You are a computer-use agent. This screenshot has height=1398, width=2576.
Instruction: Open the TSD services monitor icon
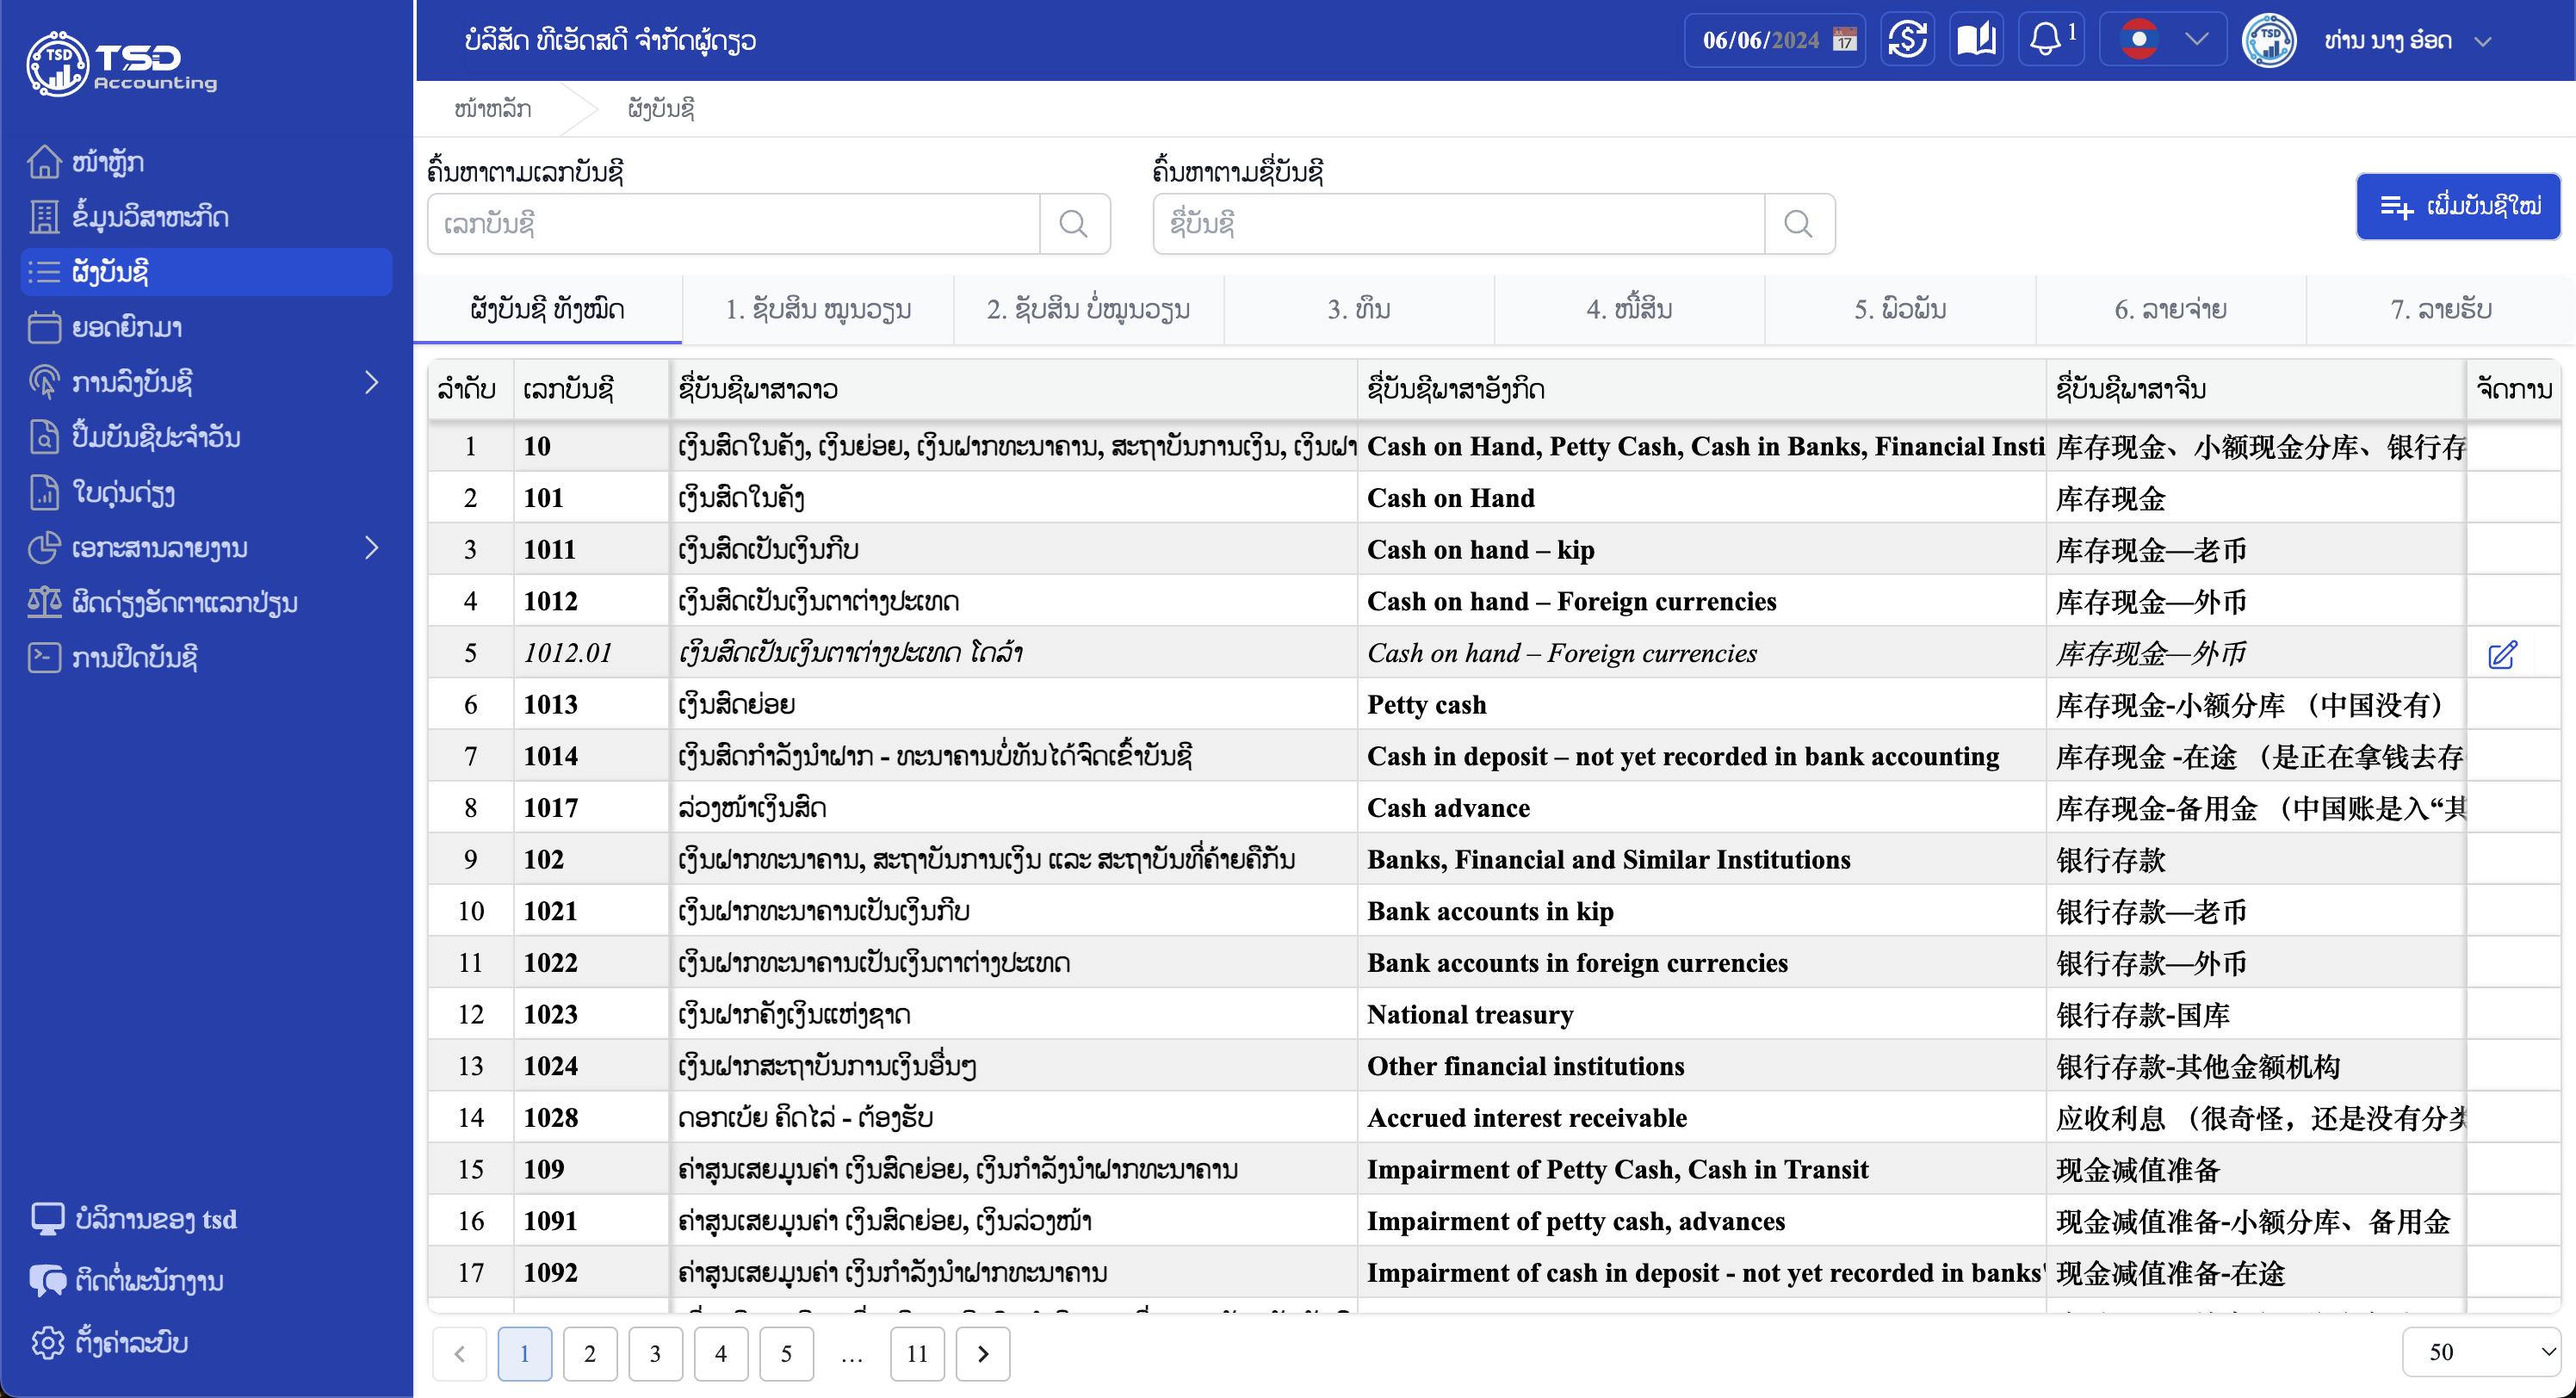tap(47, 1219)
